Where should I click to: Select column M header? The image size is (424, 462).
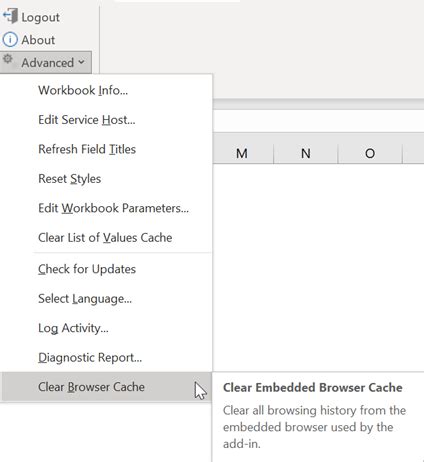242,153
